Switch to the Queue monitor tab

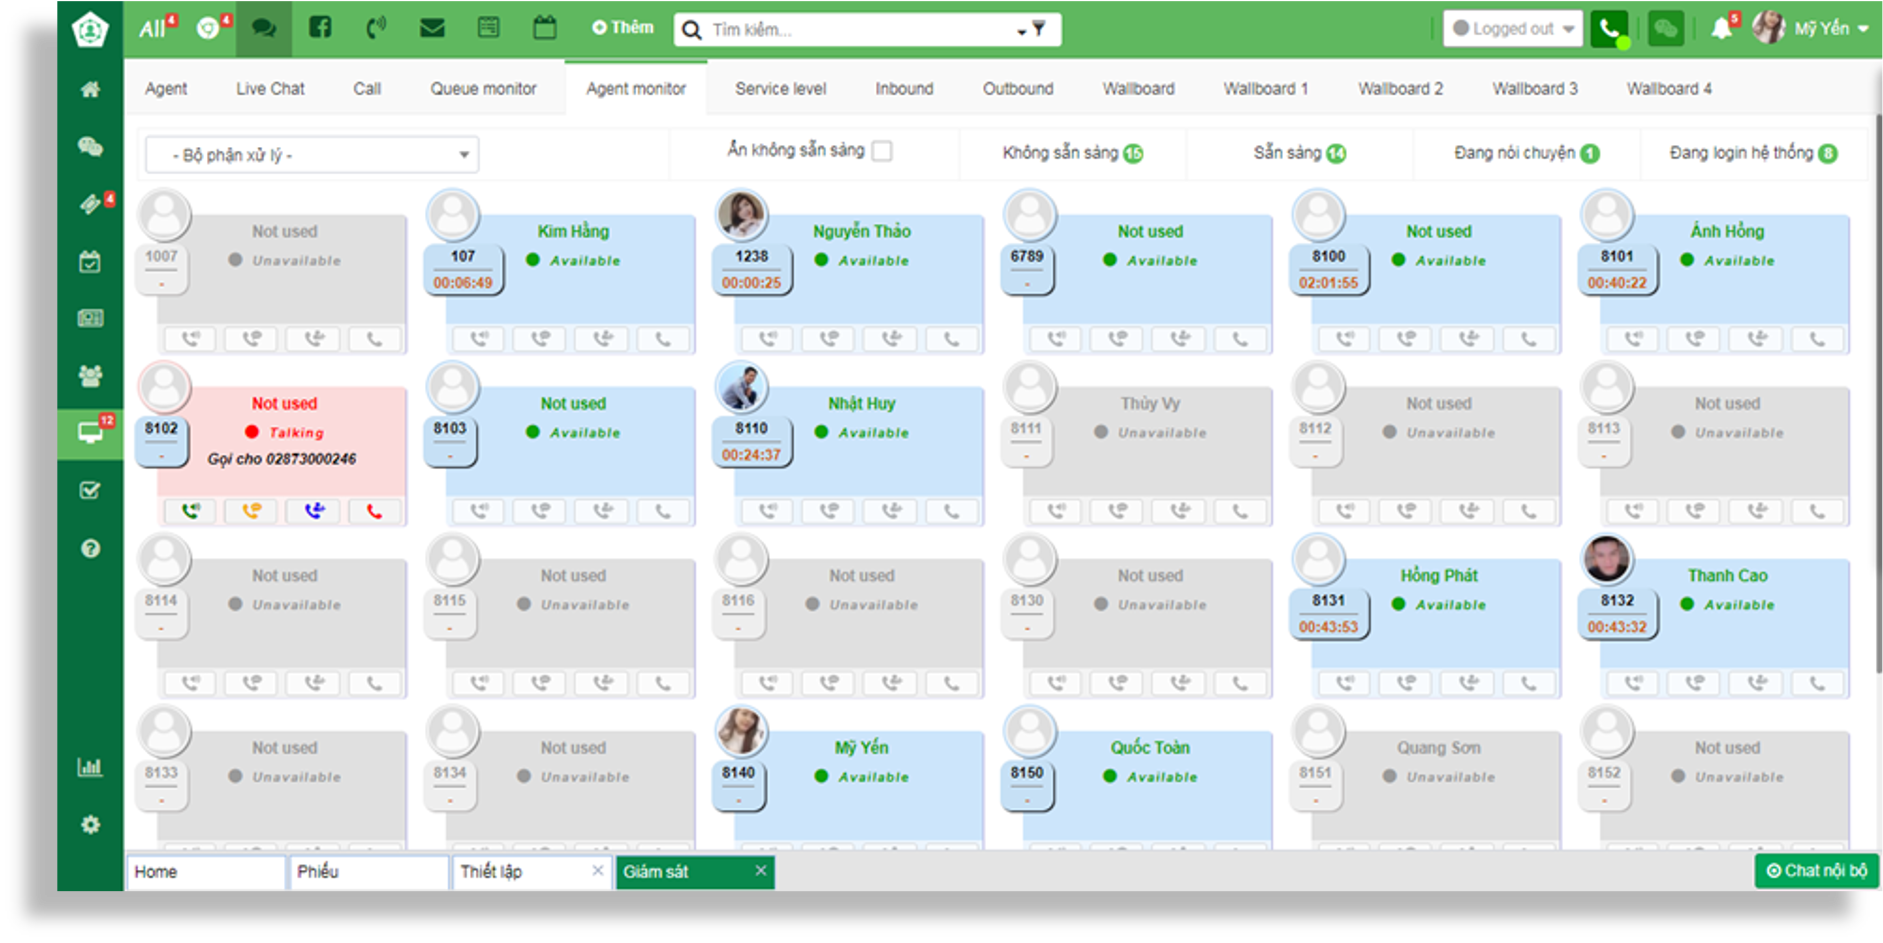point(483,89)
